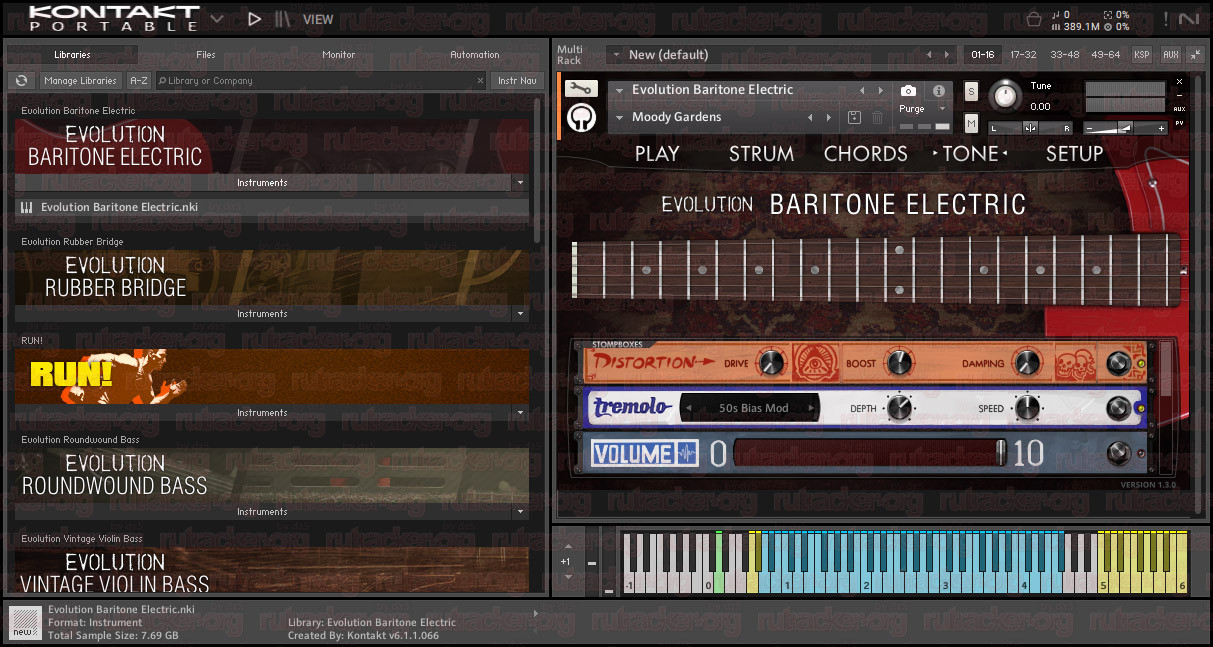Open the SETUP page
Image resolution: width=1213 pixels, height=647 pixels.
1075,154
